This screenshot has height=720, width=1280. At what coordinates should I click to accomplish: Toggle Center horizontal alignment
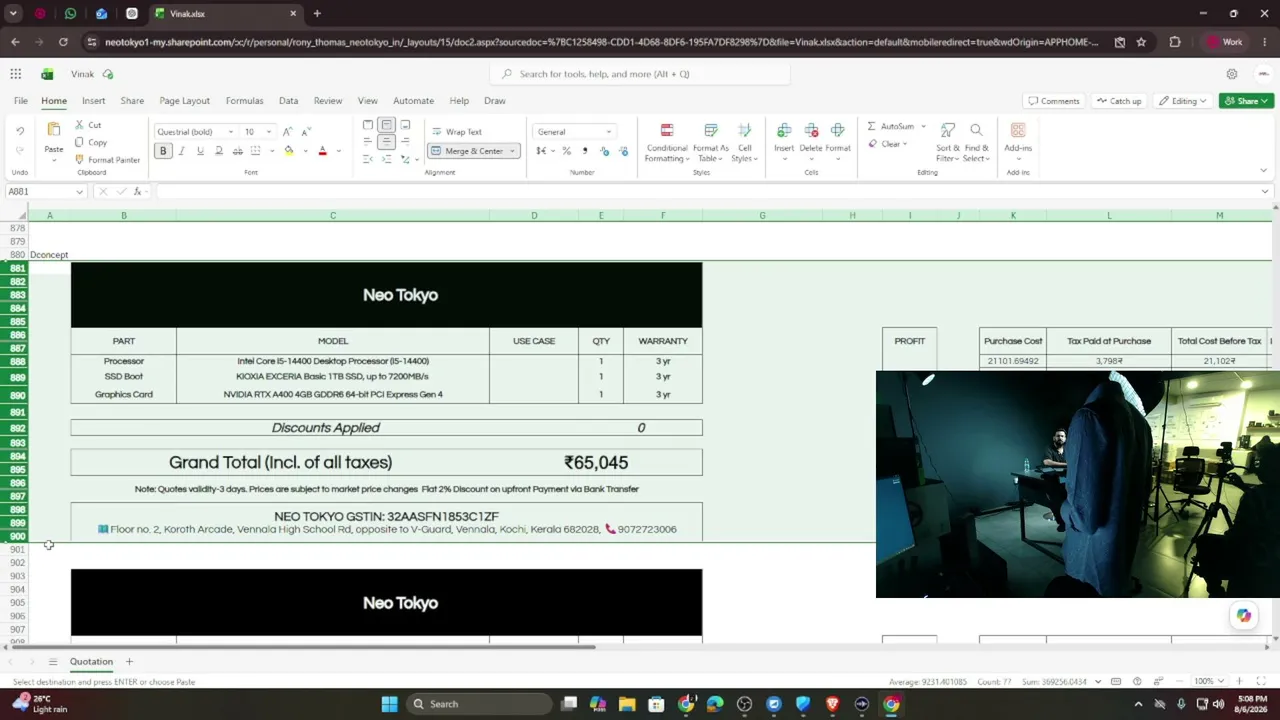coord(386,142)
